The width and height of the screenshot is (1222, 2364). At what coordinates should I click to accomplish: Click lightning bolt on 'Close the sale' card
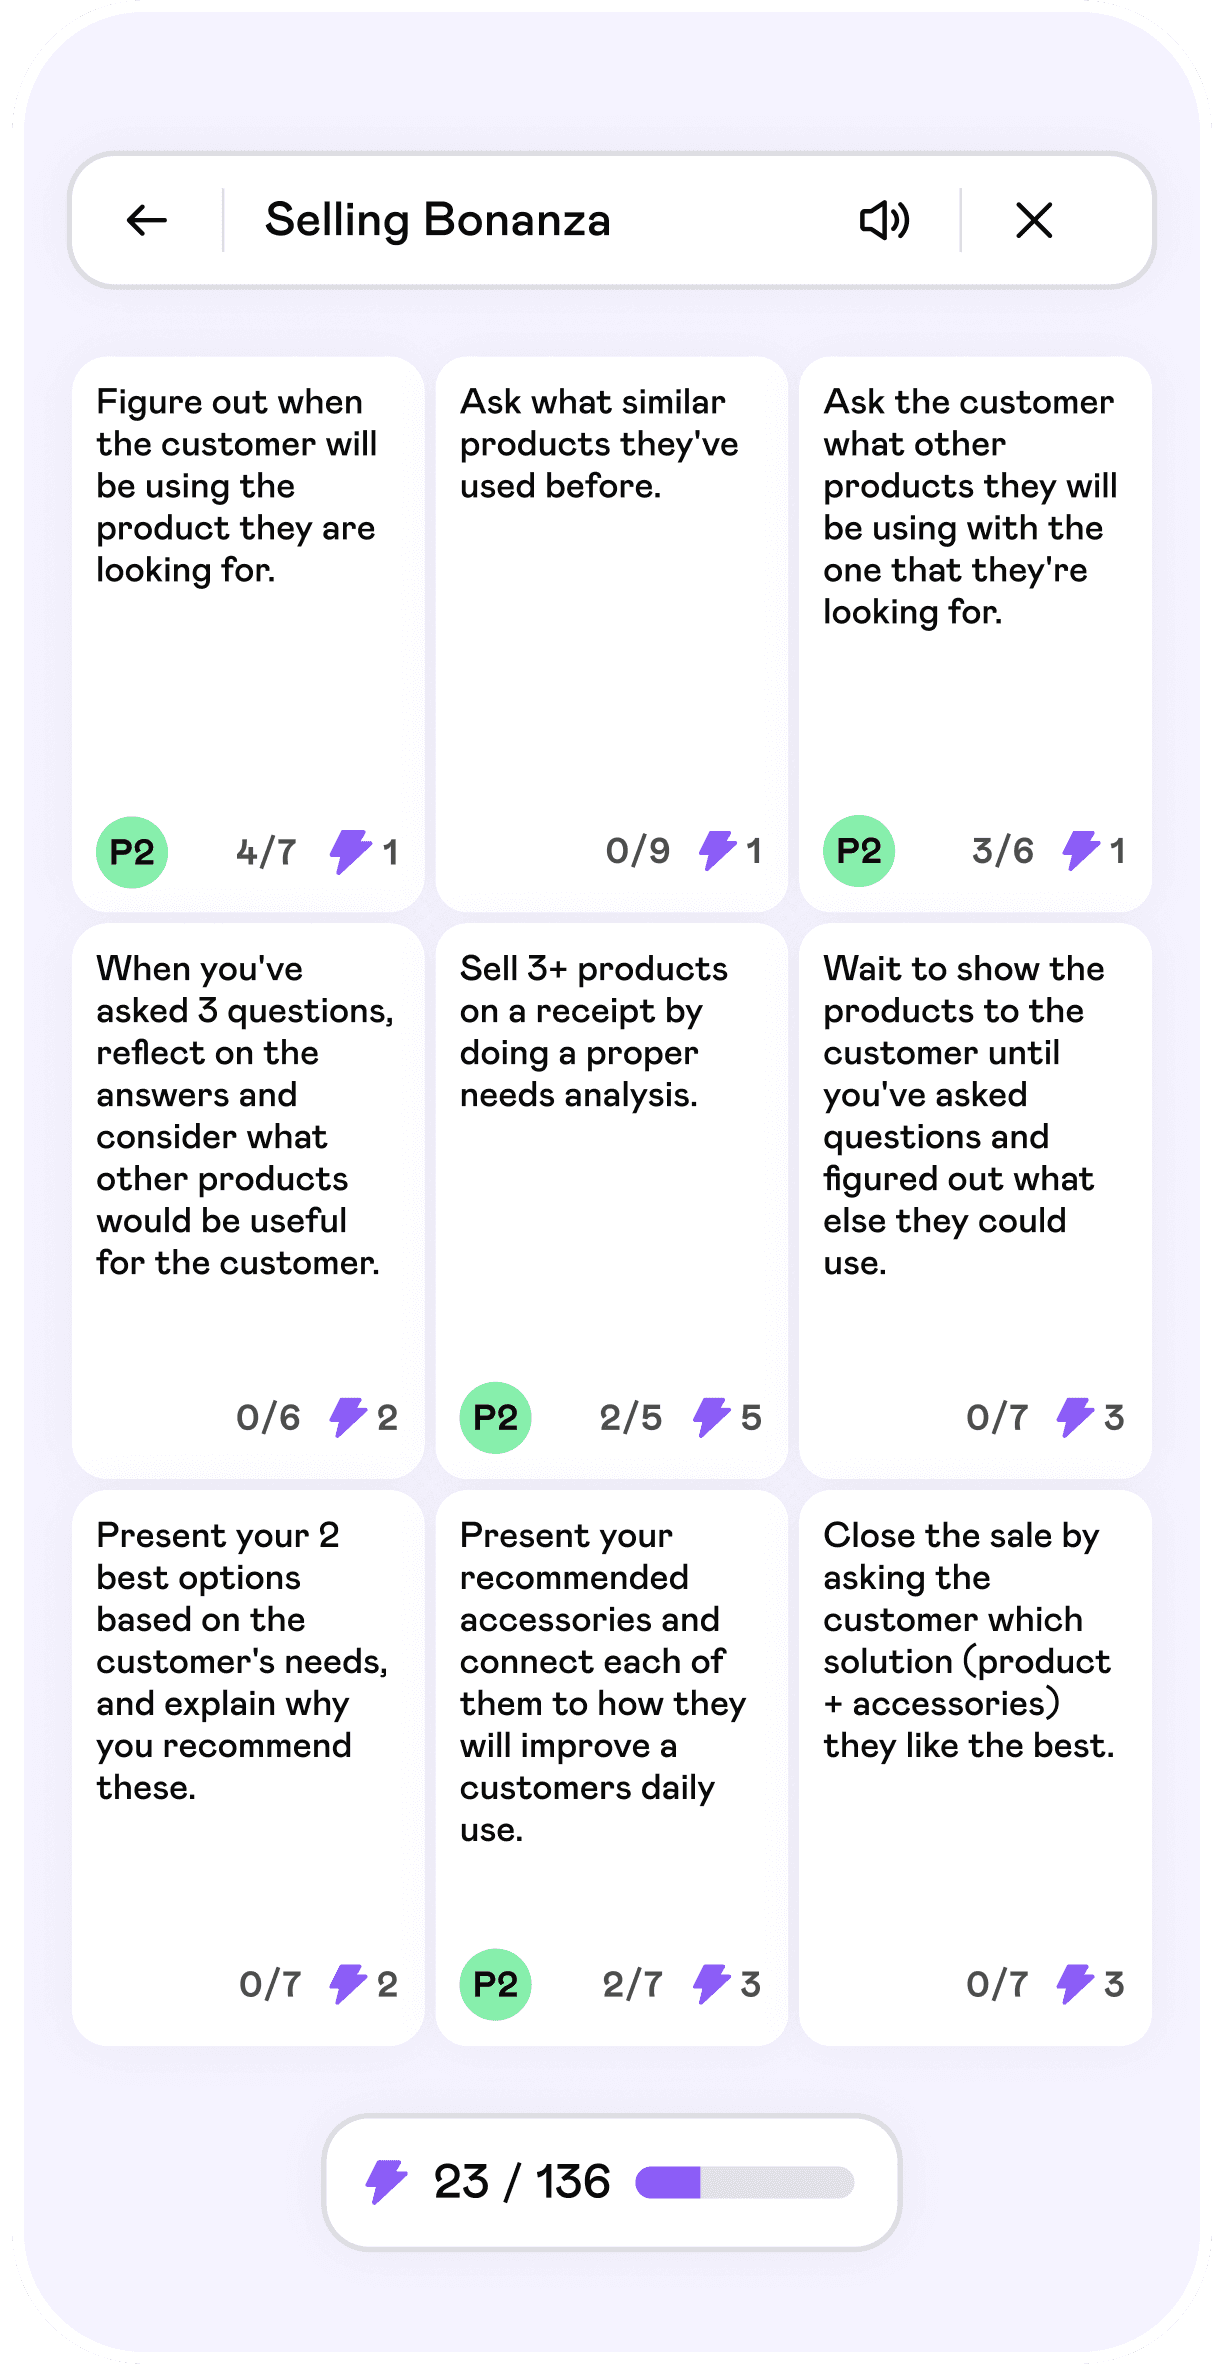click(x=1076, y=1984)
